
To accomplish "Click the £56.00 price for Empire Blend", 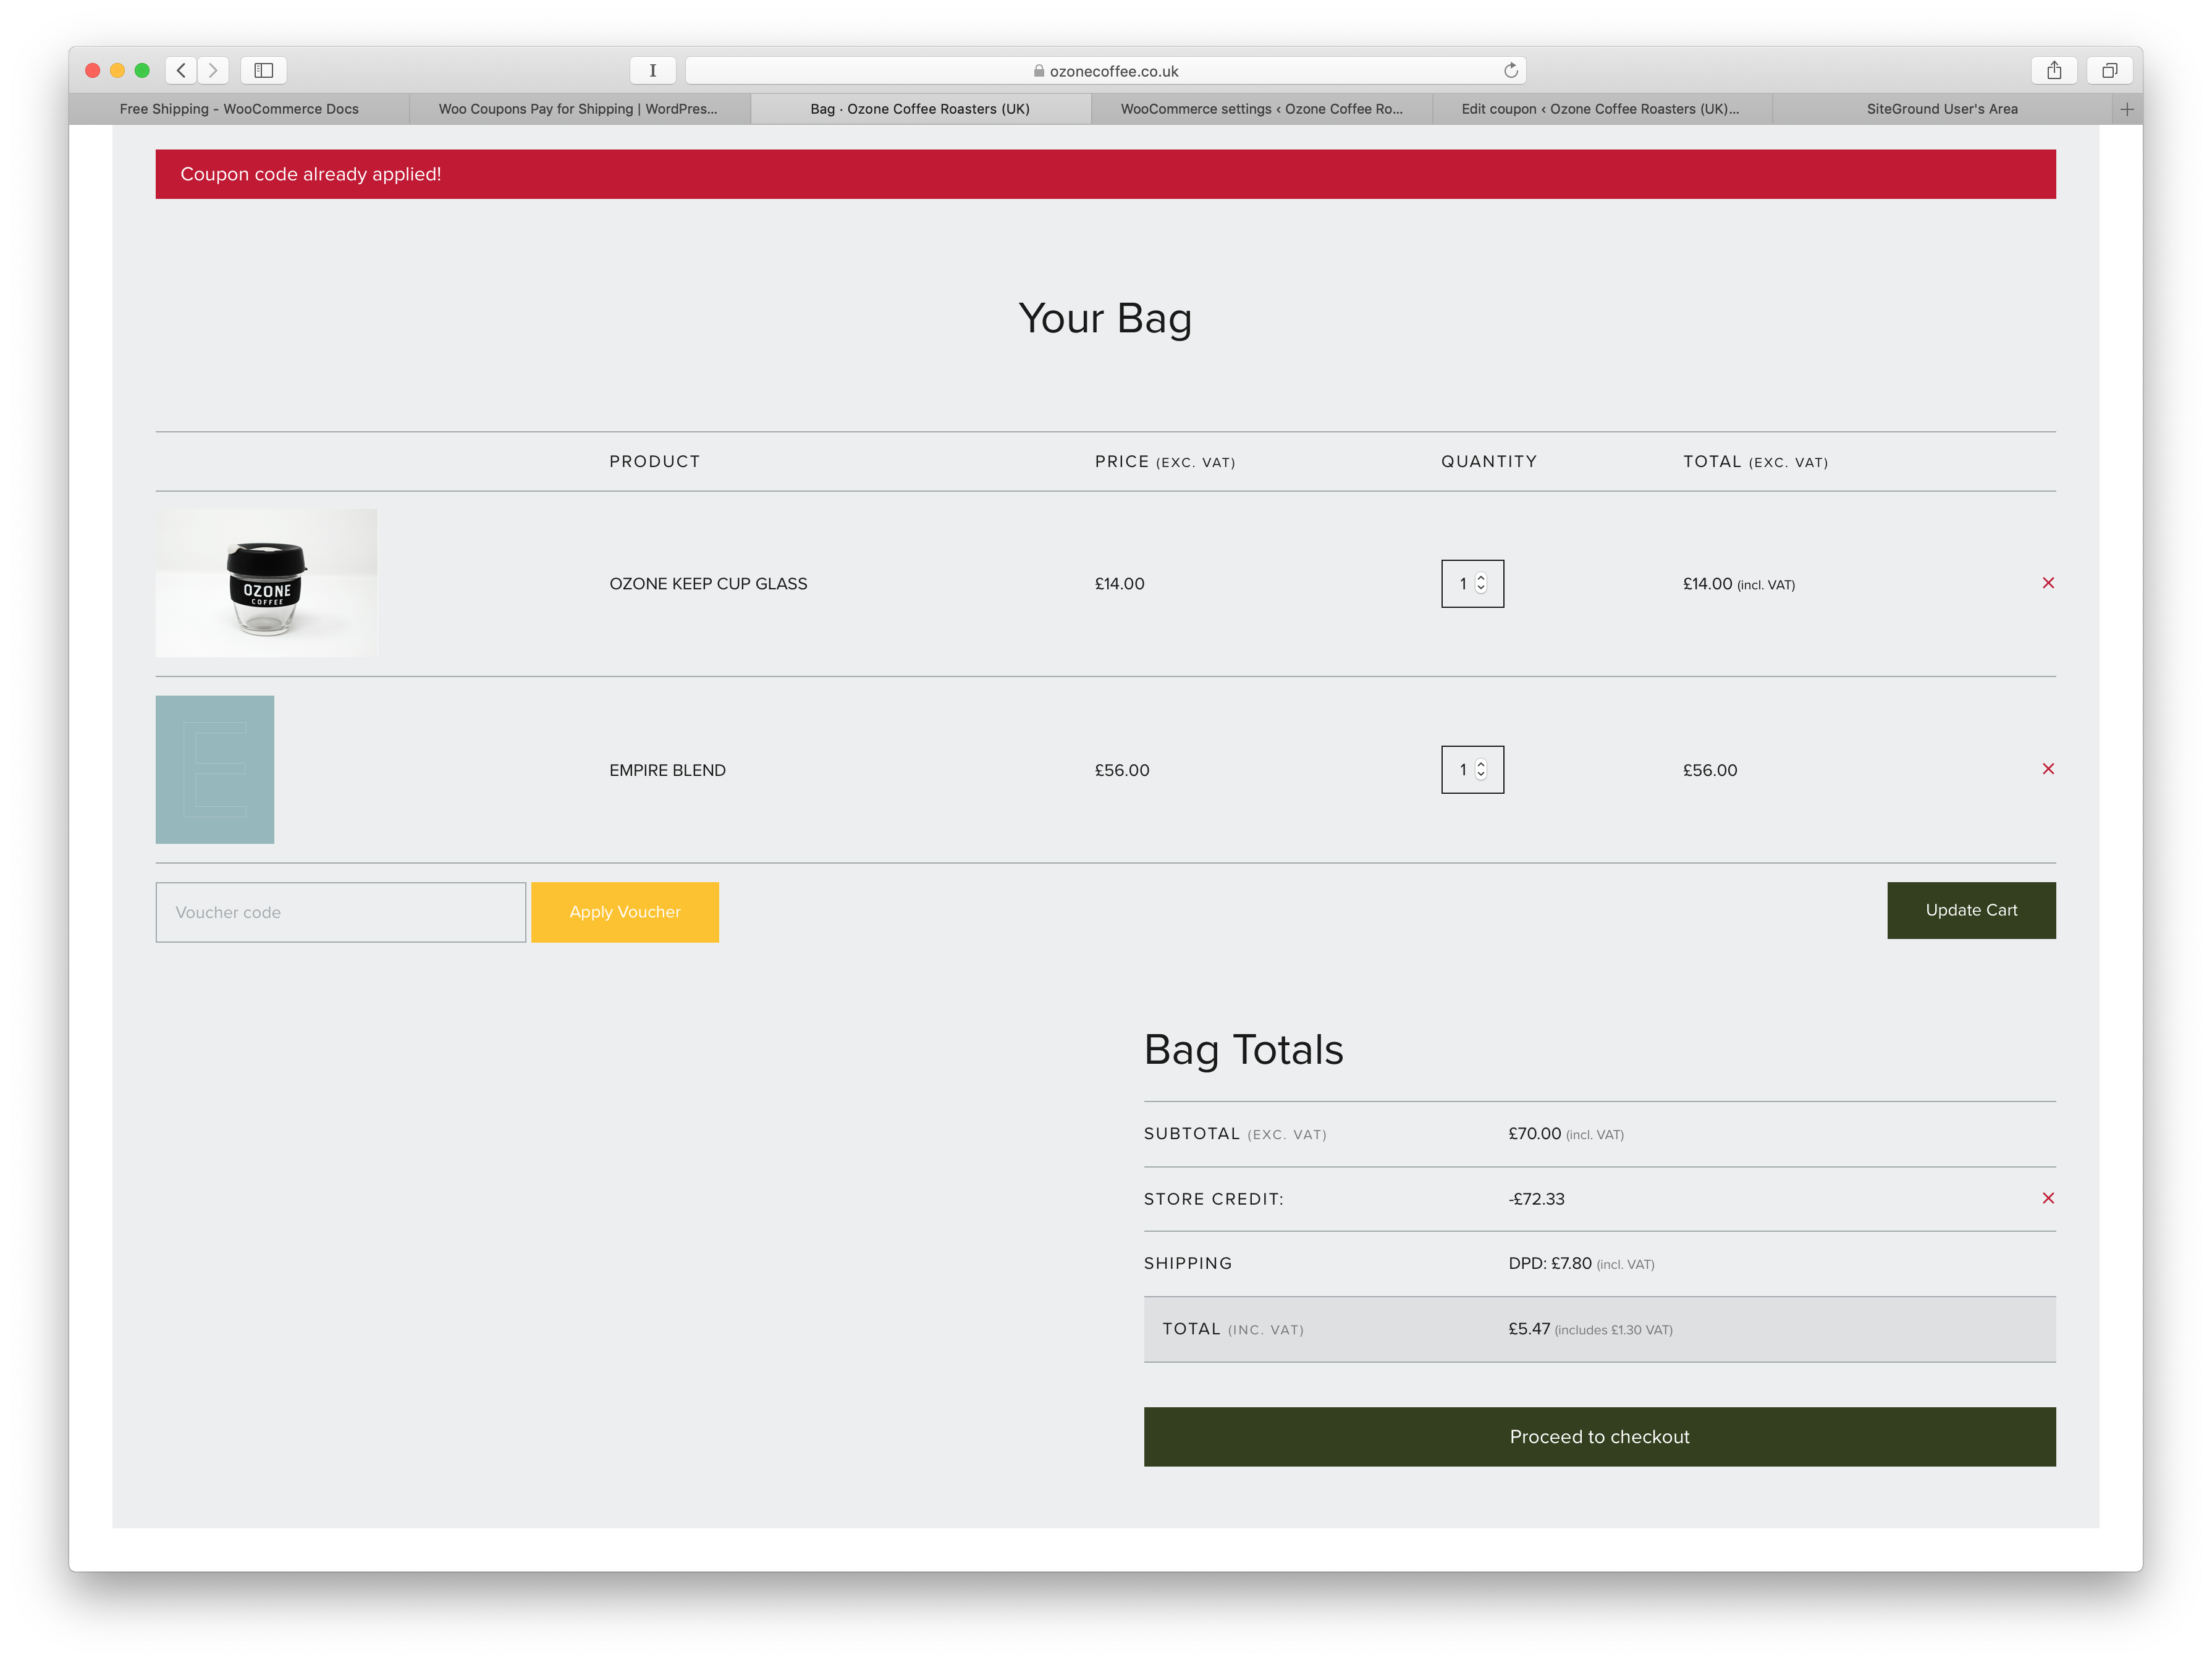I will [1122, 770].
